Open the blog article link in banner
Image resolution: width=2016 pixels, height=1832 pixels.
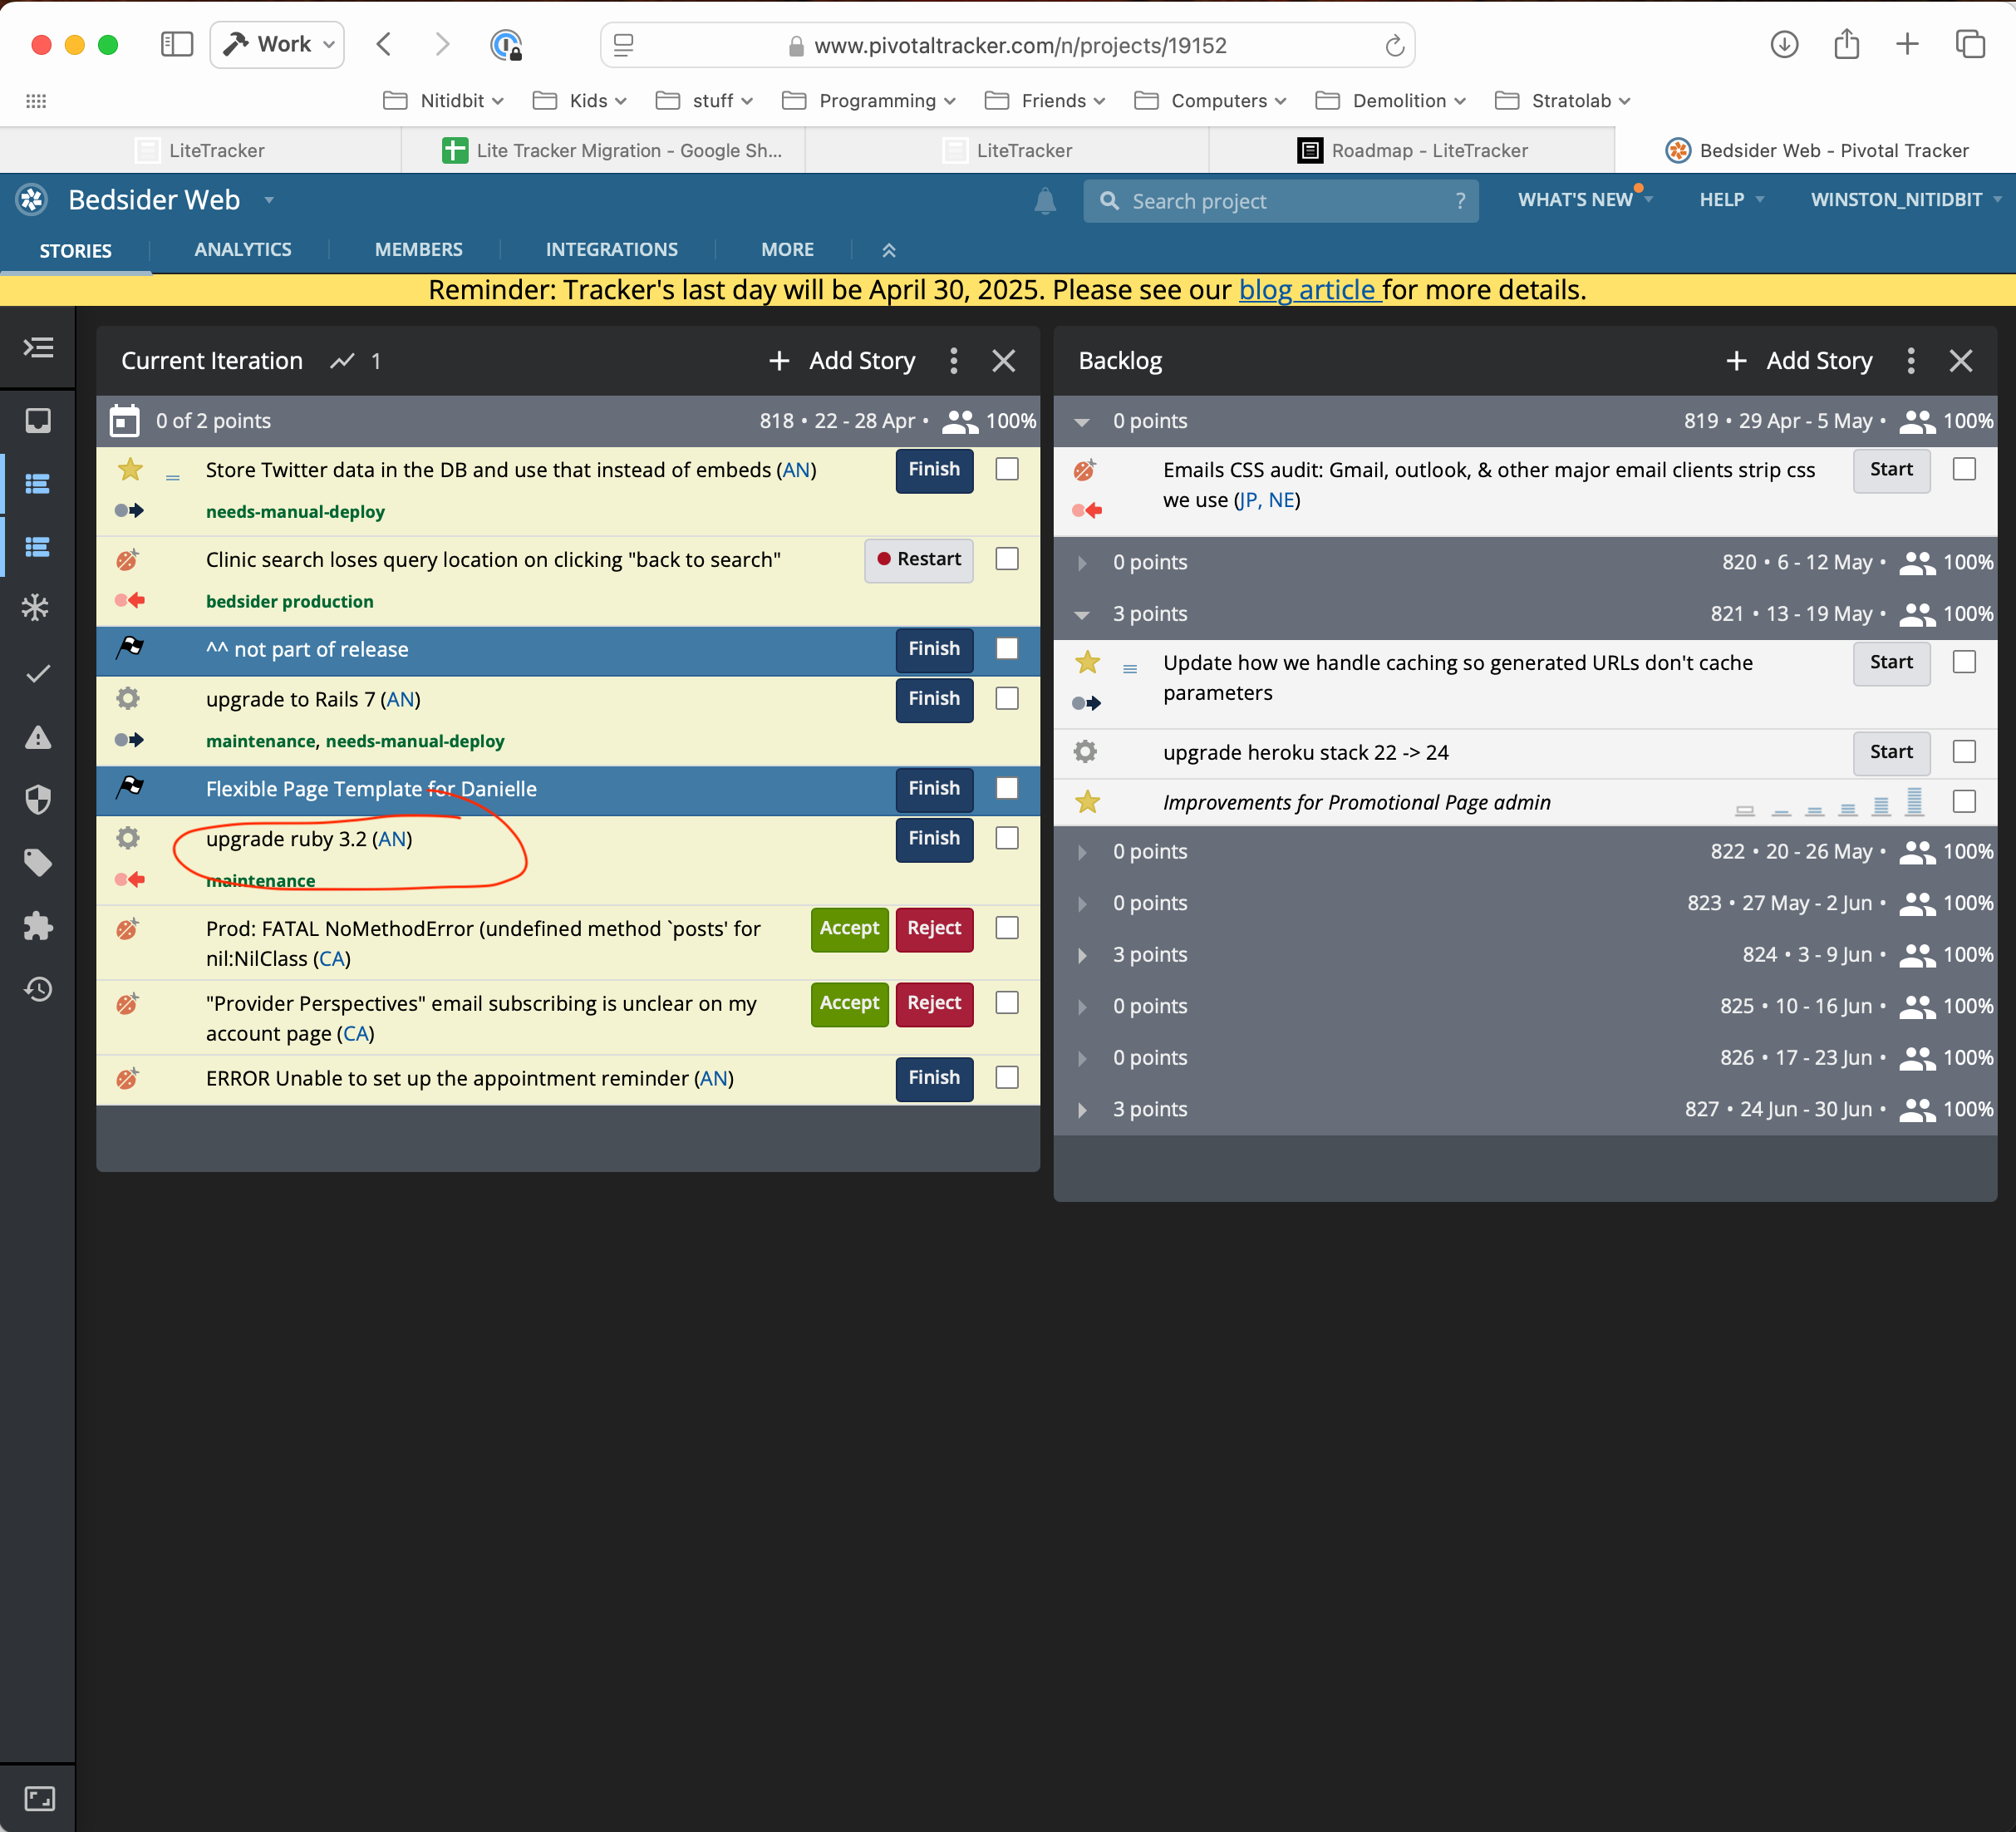click(1308, 290)
